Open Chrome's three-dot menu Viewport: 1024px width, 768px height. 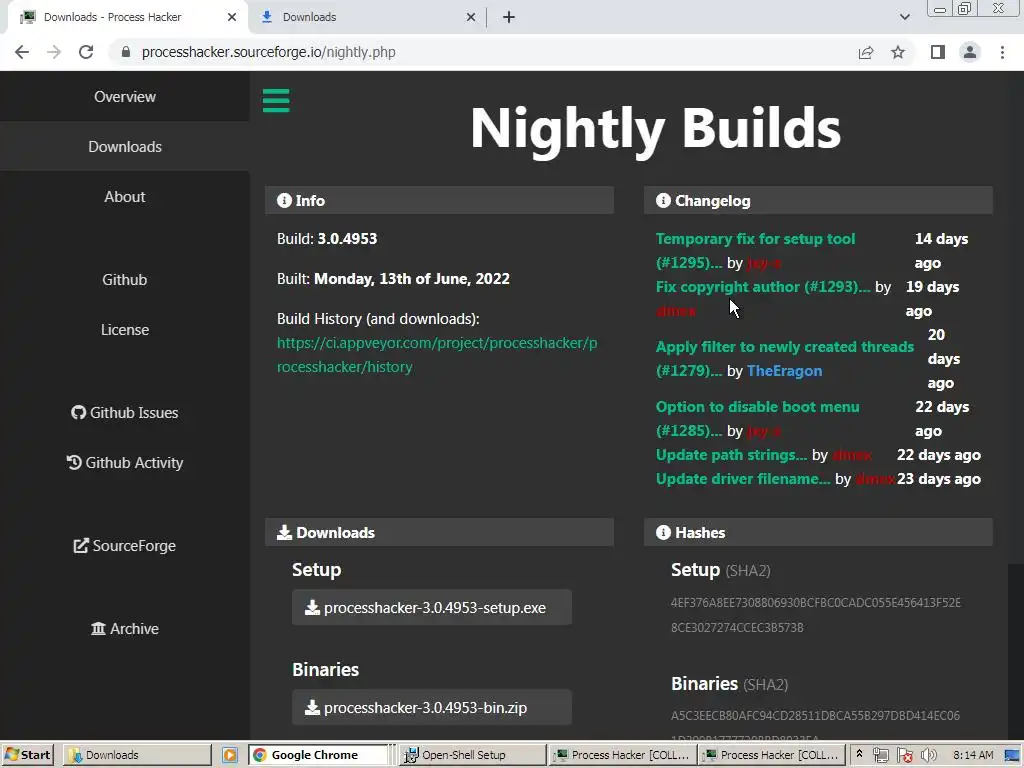coord(1002,52)
